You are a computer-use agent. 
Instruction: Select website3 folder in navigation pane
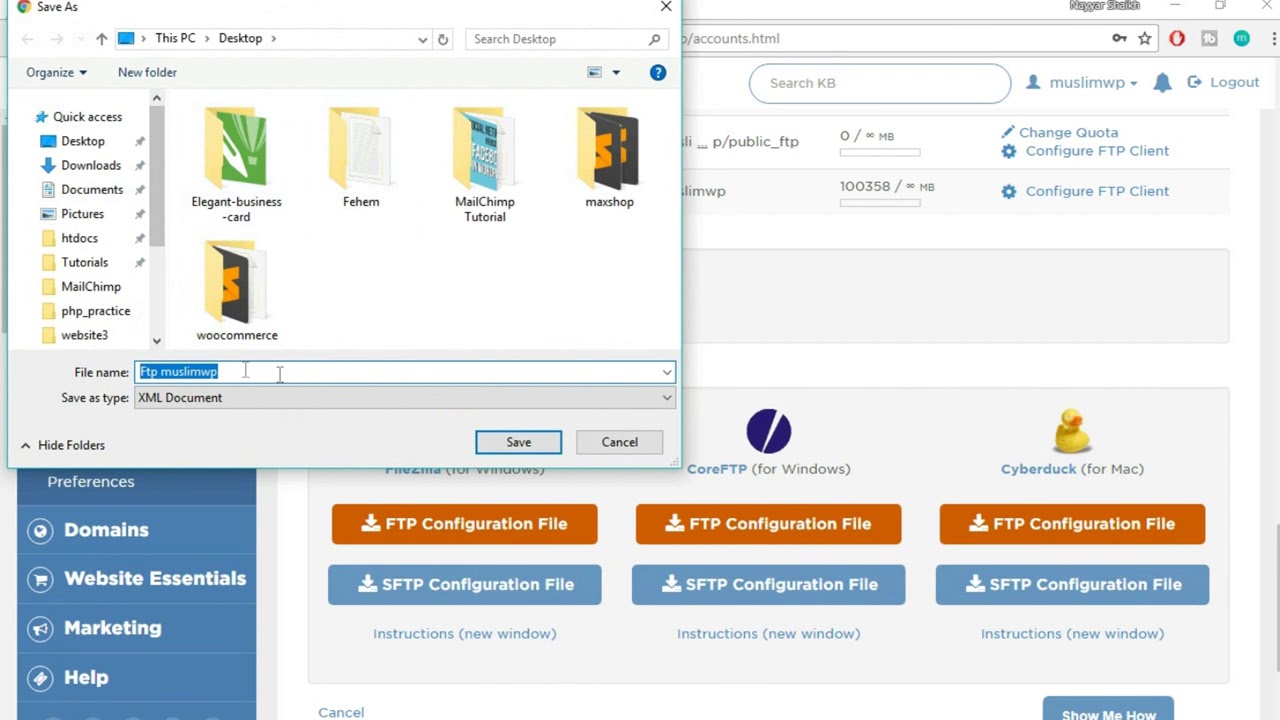click(x=84, y=335)
